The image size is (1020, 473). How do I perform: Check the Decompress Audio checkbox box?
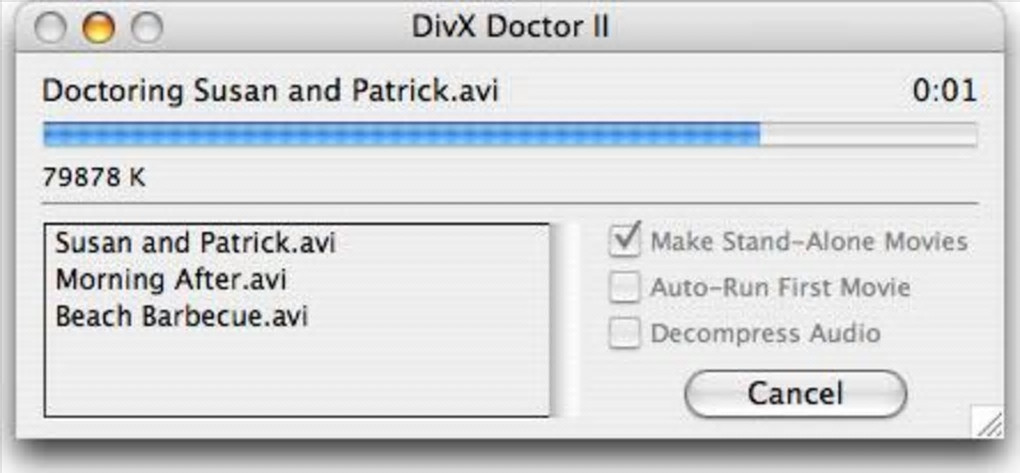[626, 334]
